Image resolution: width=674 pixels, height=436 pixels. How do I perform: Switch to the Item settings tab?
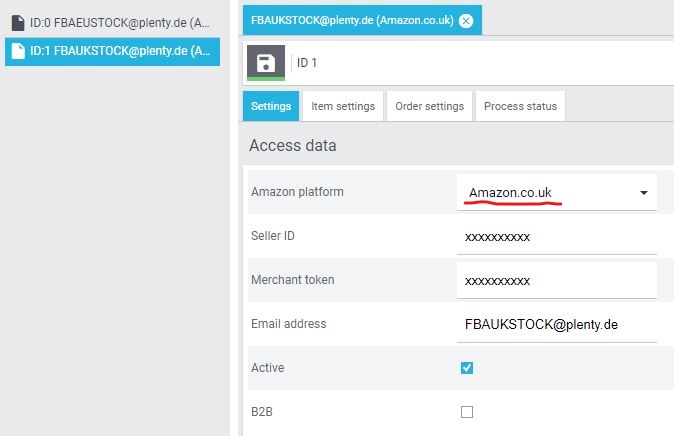point(343,106)
